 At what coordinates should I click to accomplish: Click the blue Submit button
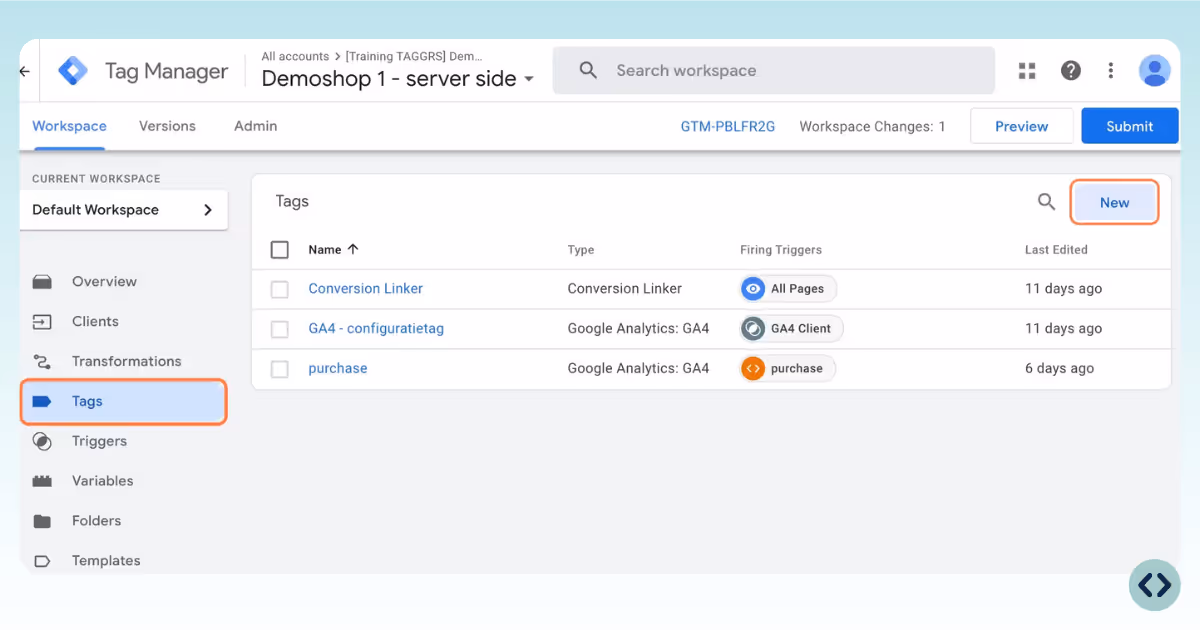pyautogui.click(x=1130, y=126)
